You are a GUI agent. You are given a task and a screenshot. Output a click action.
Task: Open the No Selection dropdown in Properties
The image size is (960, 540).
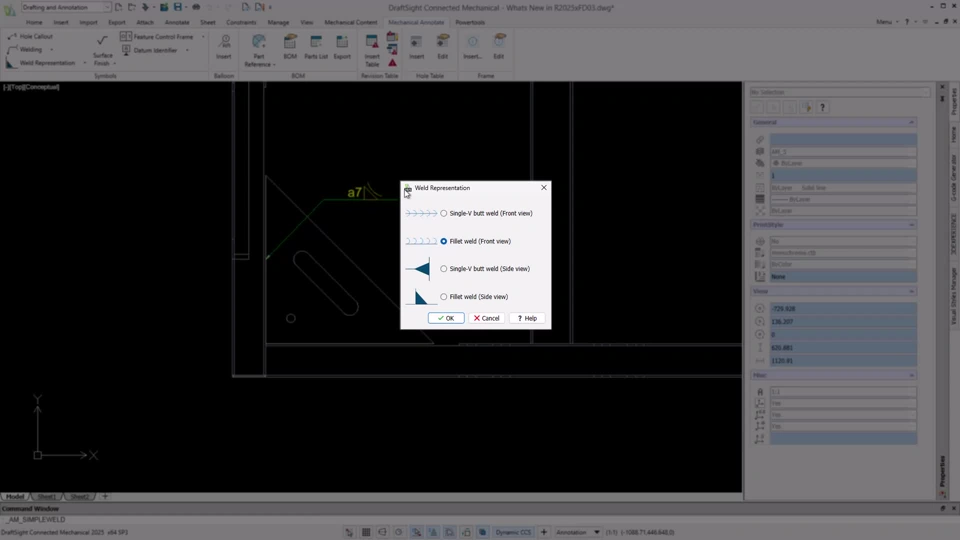pyautogui.click(x=840, y=92)
